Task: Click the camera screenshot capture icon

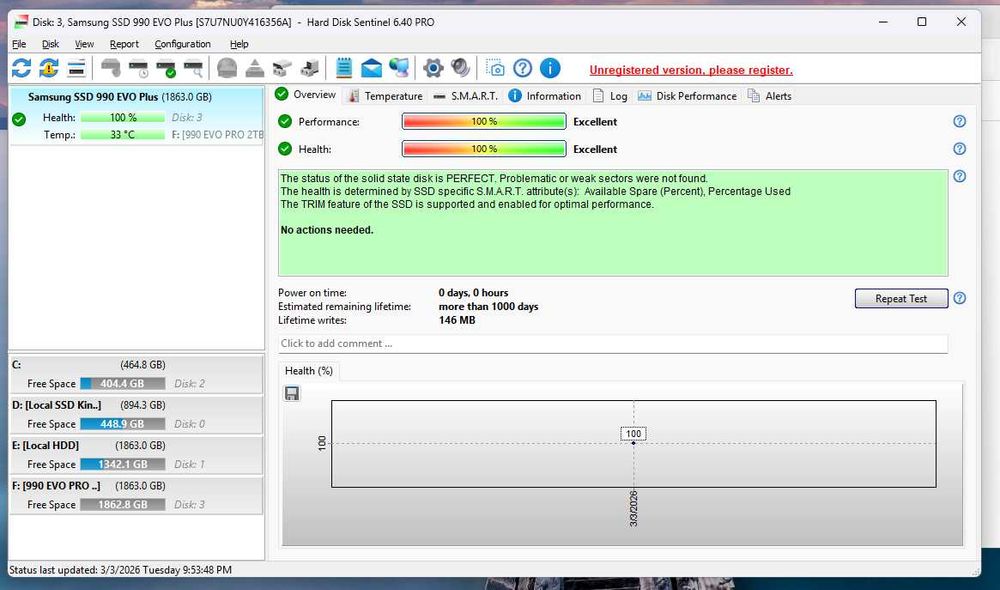Action: (x=495, y=68)
